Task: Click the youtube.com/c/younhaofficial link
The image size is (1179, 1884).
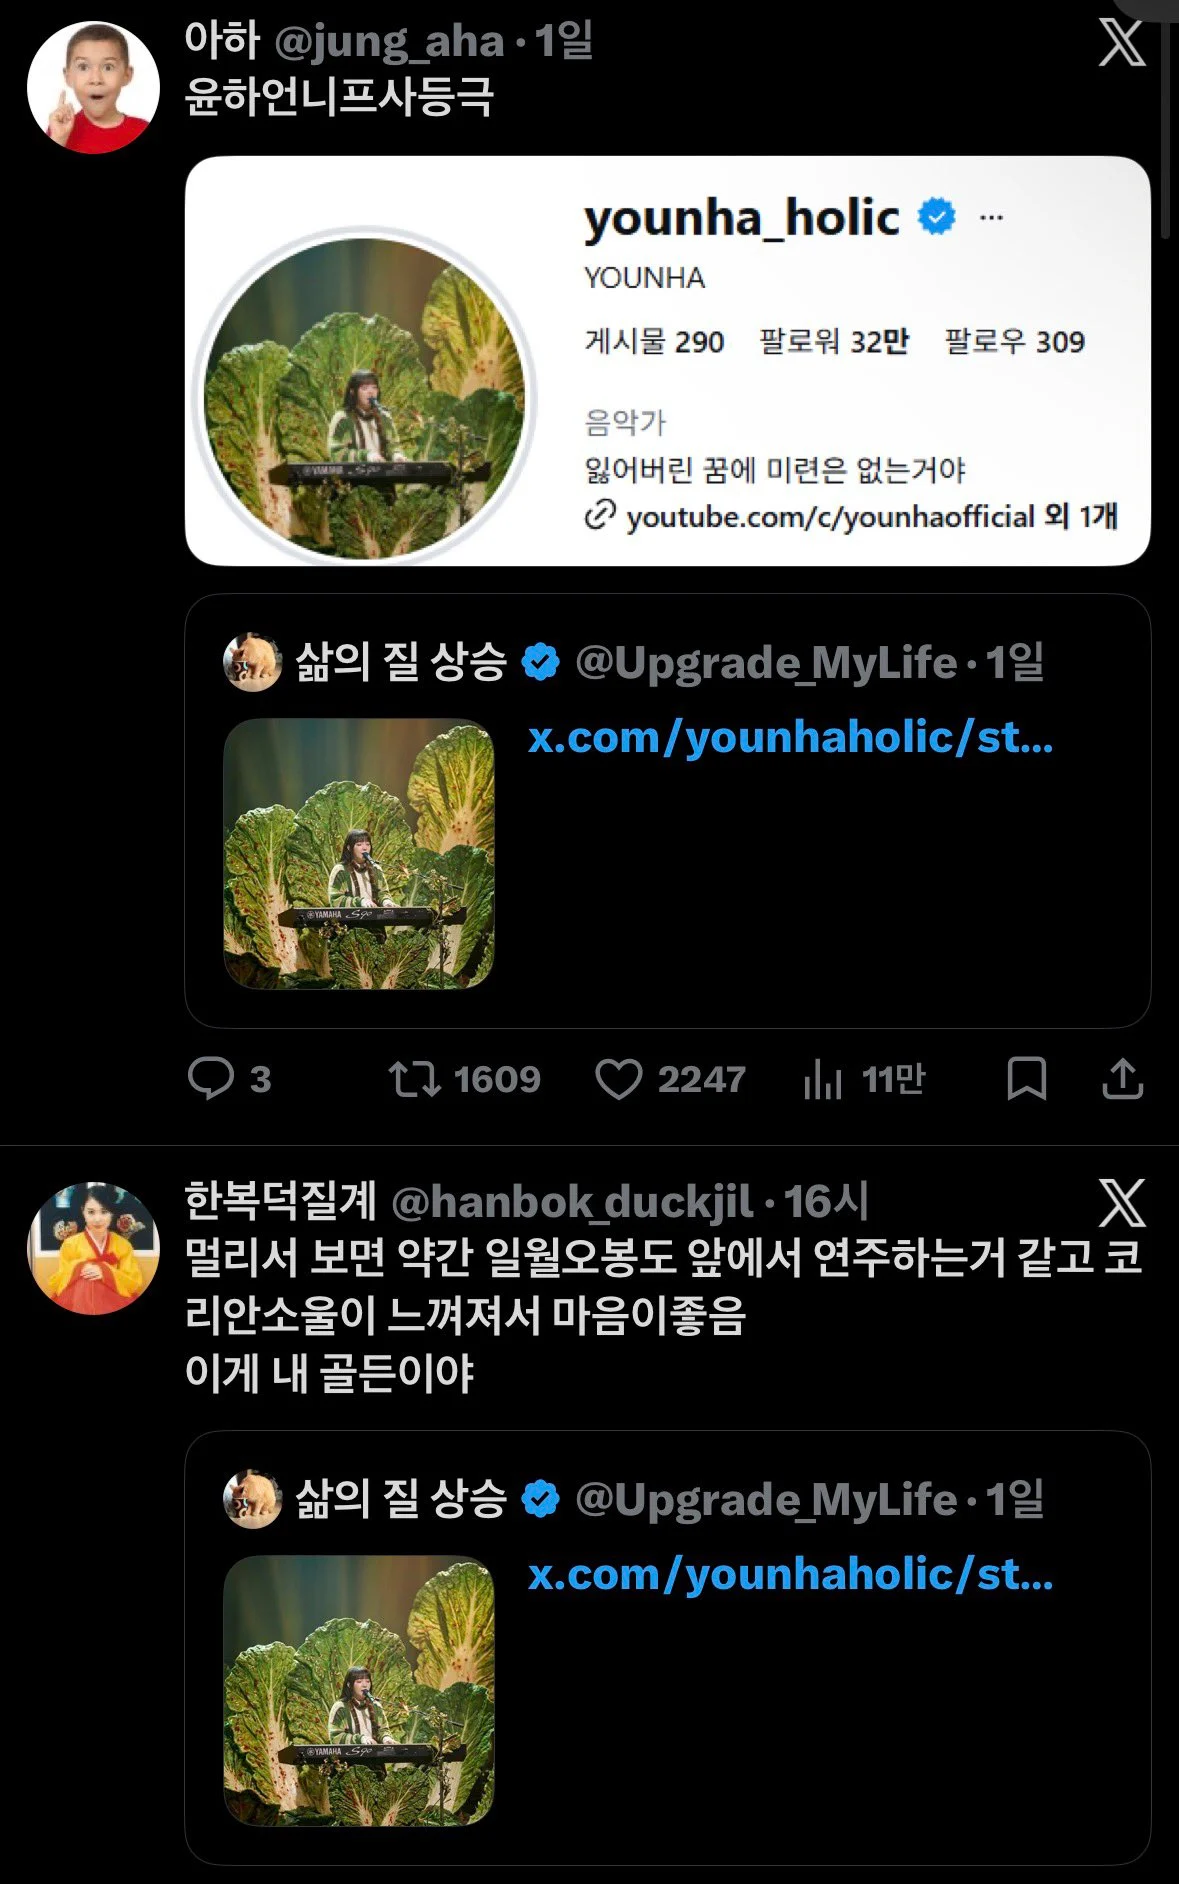Action: click(x=830, y=517)
